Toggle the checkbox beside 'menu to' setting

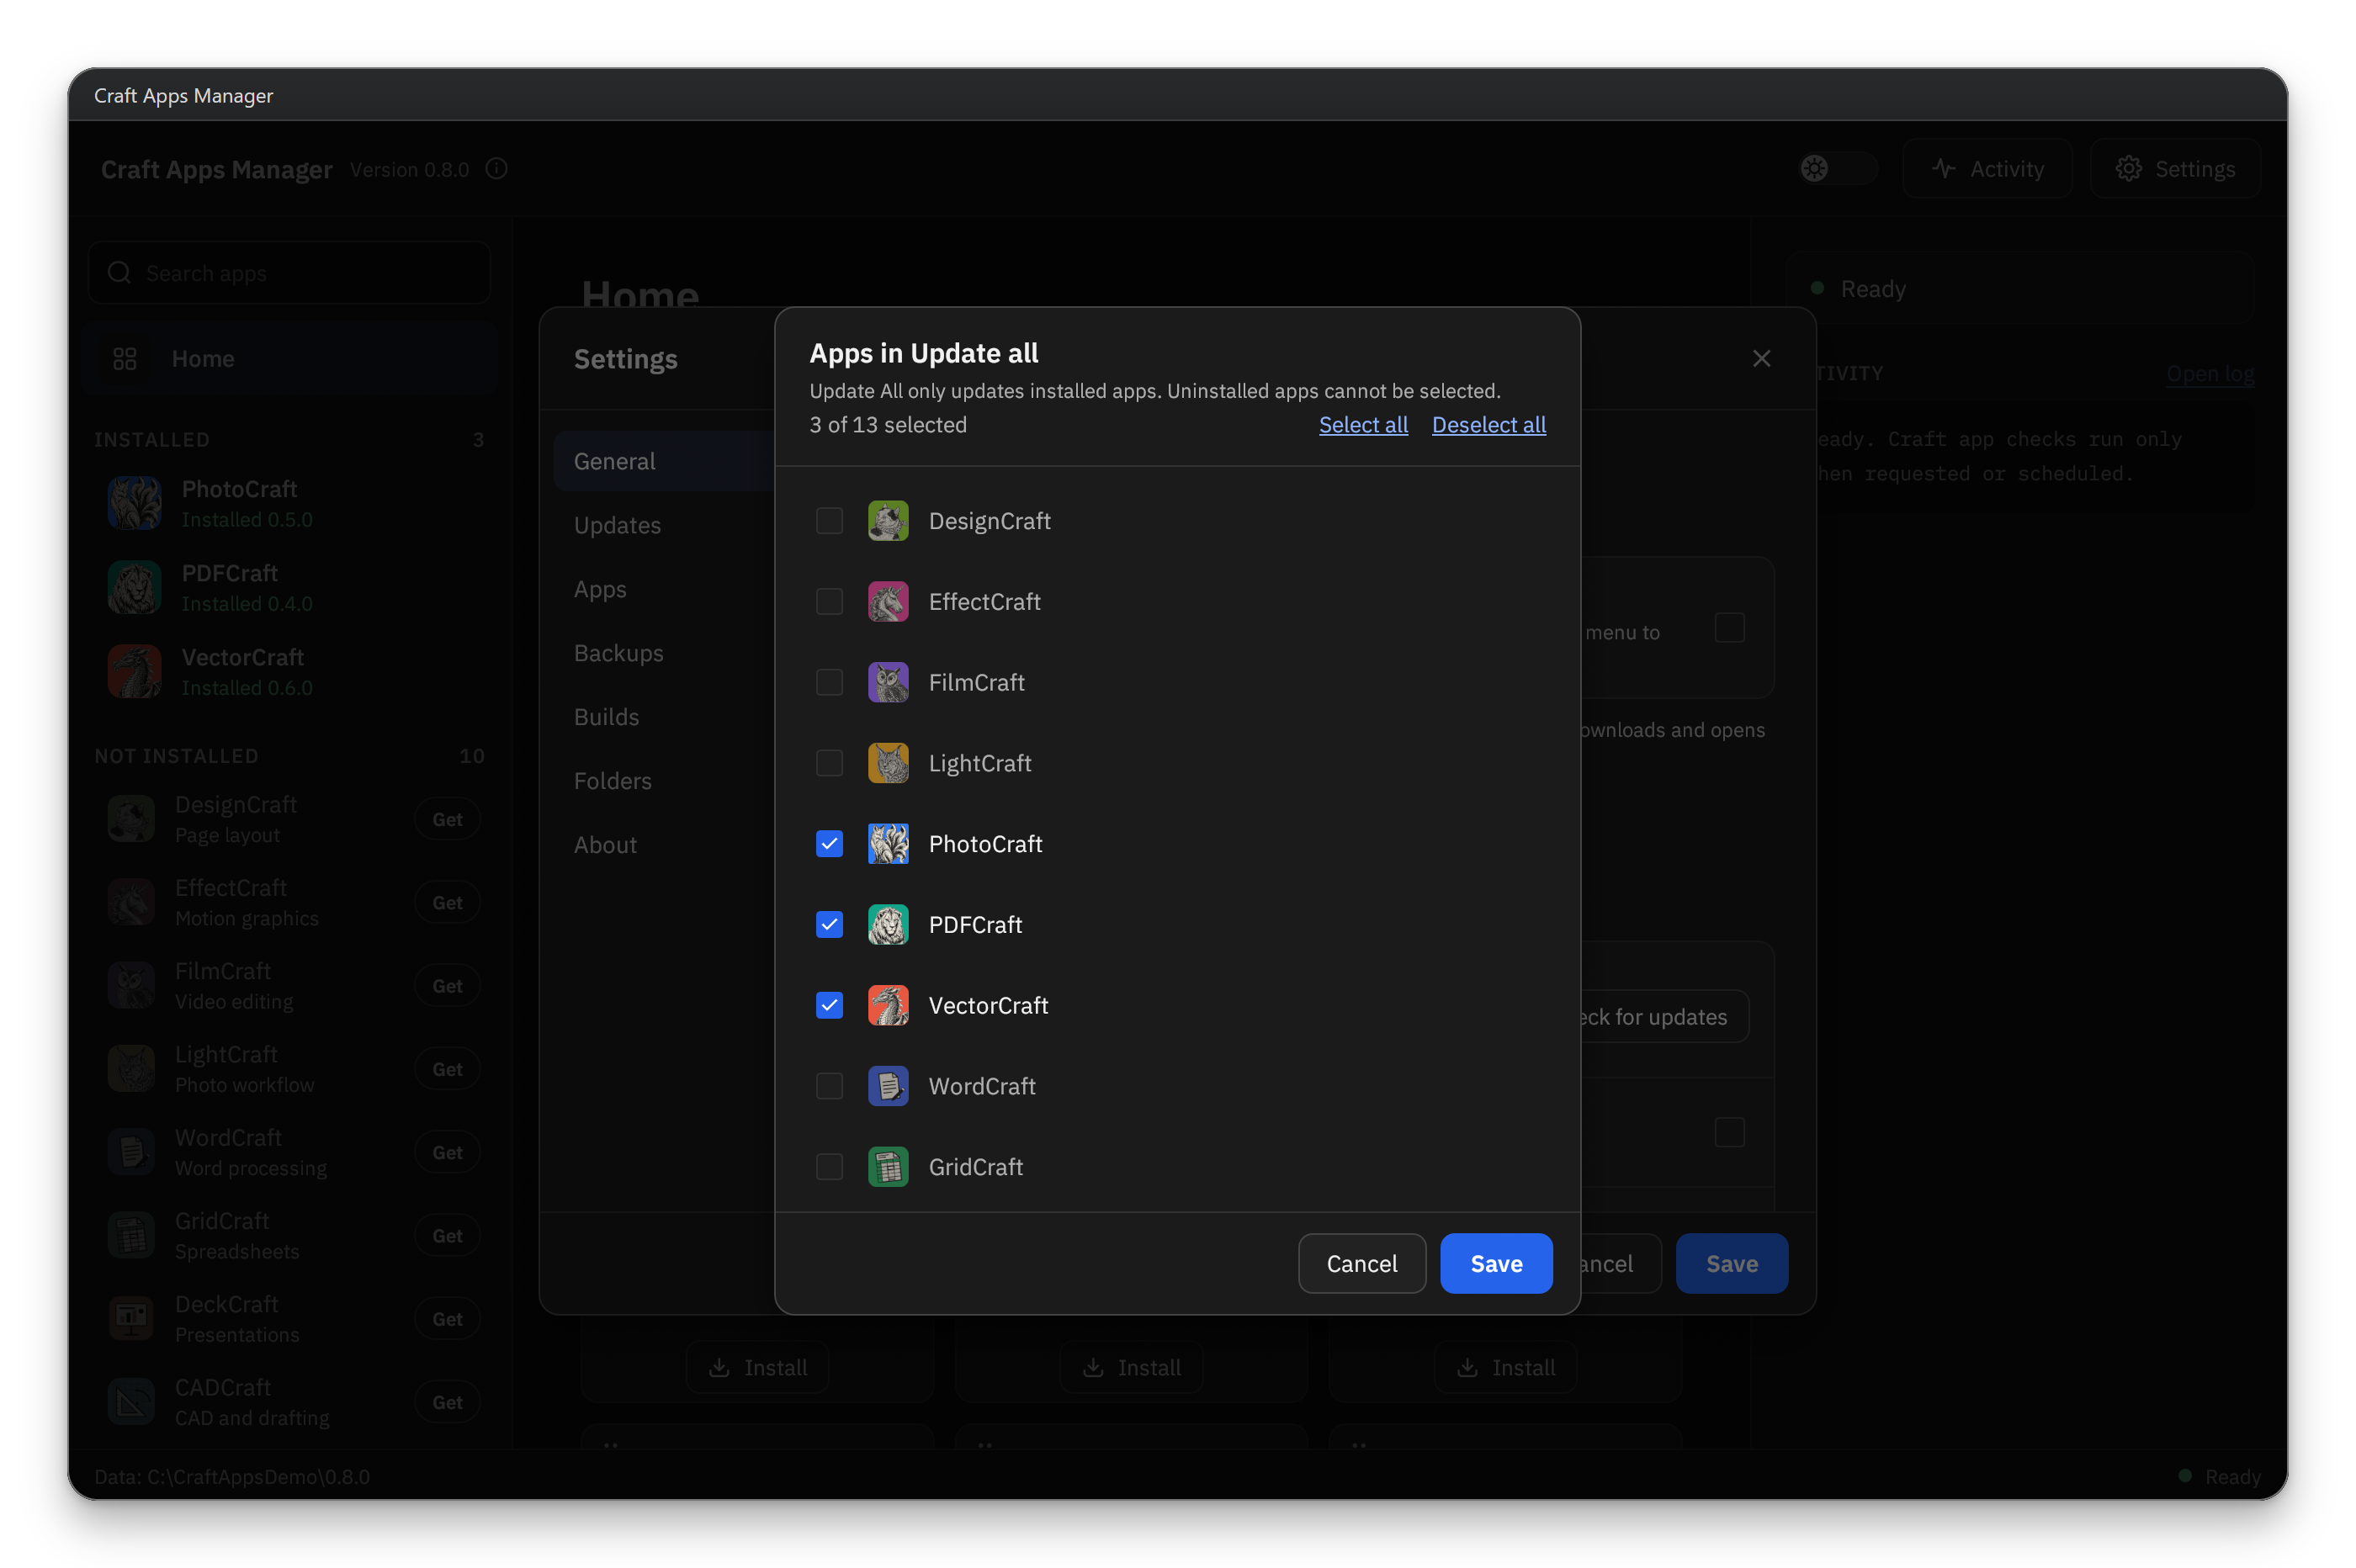pyautogui.click(x=1729, y=628)
